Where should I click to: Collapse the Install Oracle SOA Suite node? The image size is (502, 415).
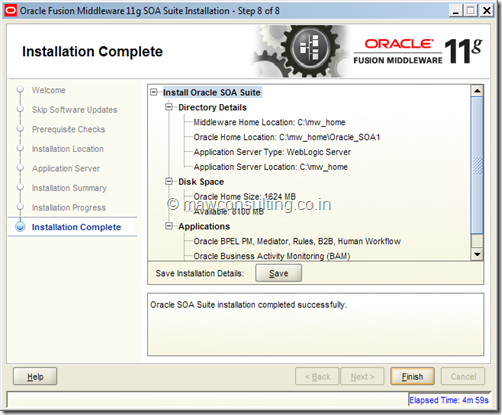[154, 92]
